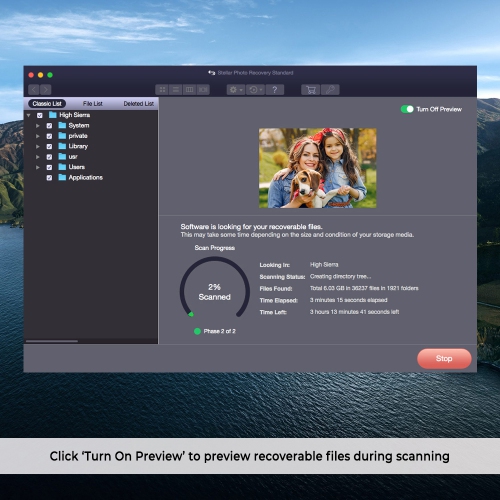Select the Applications folder label

click(86, 177)
